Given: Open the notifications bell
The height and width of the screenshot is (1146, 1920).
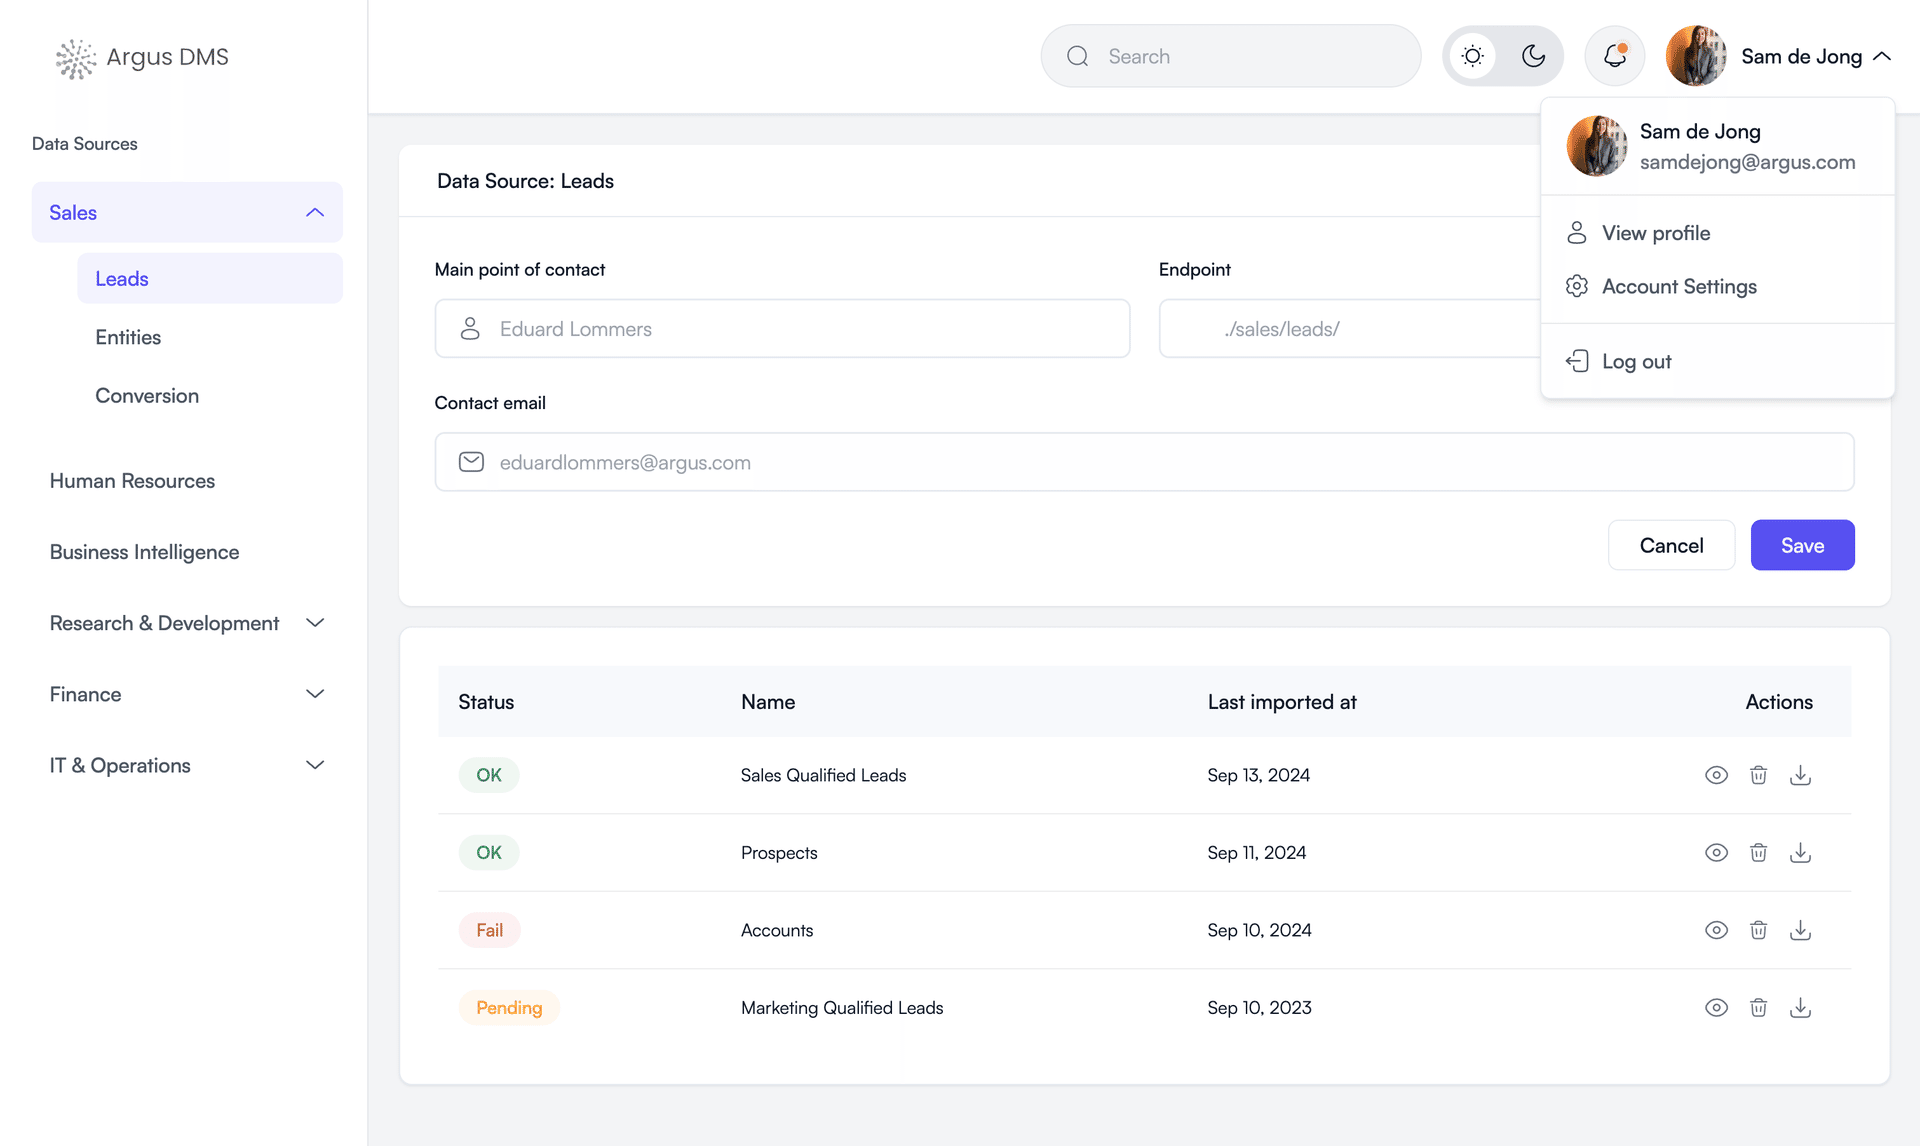Looking at the screenshot, I should pos(1614,55).
